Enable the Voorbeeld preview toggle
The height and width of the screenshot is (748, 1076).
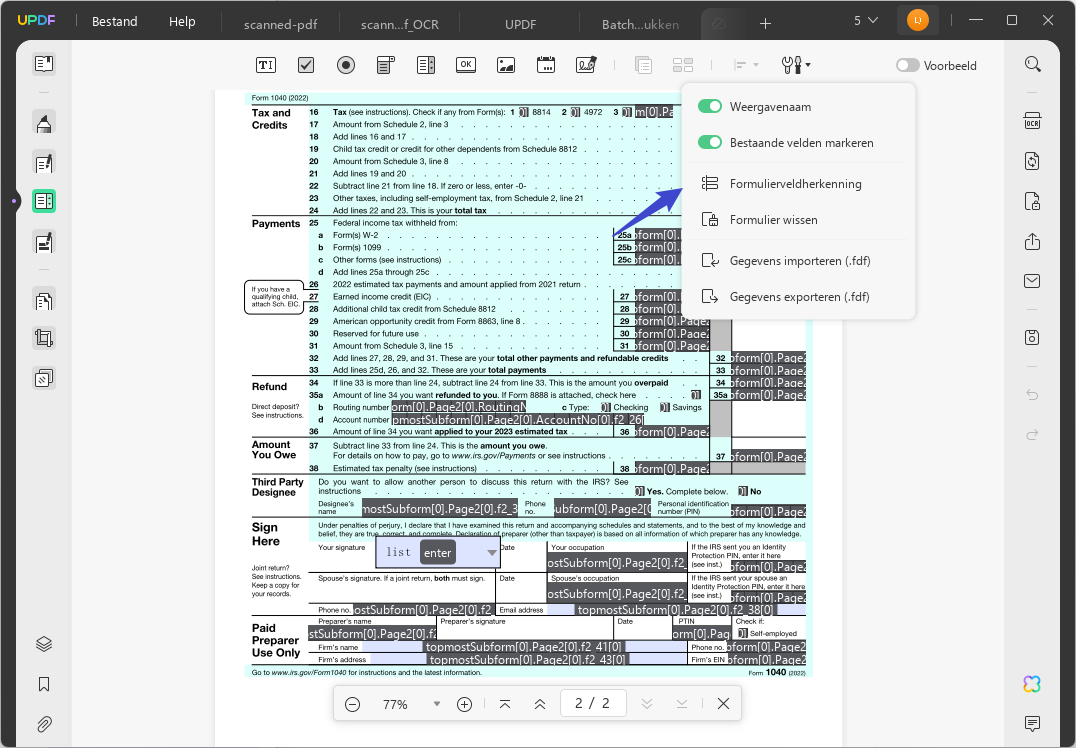pyautogui.click(x=907, y=65)
